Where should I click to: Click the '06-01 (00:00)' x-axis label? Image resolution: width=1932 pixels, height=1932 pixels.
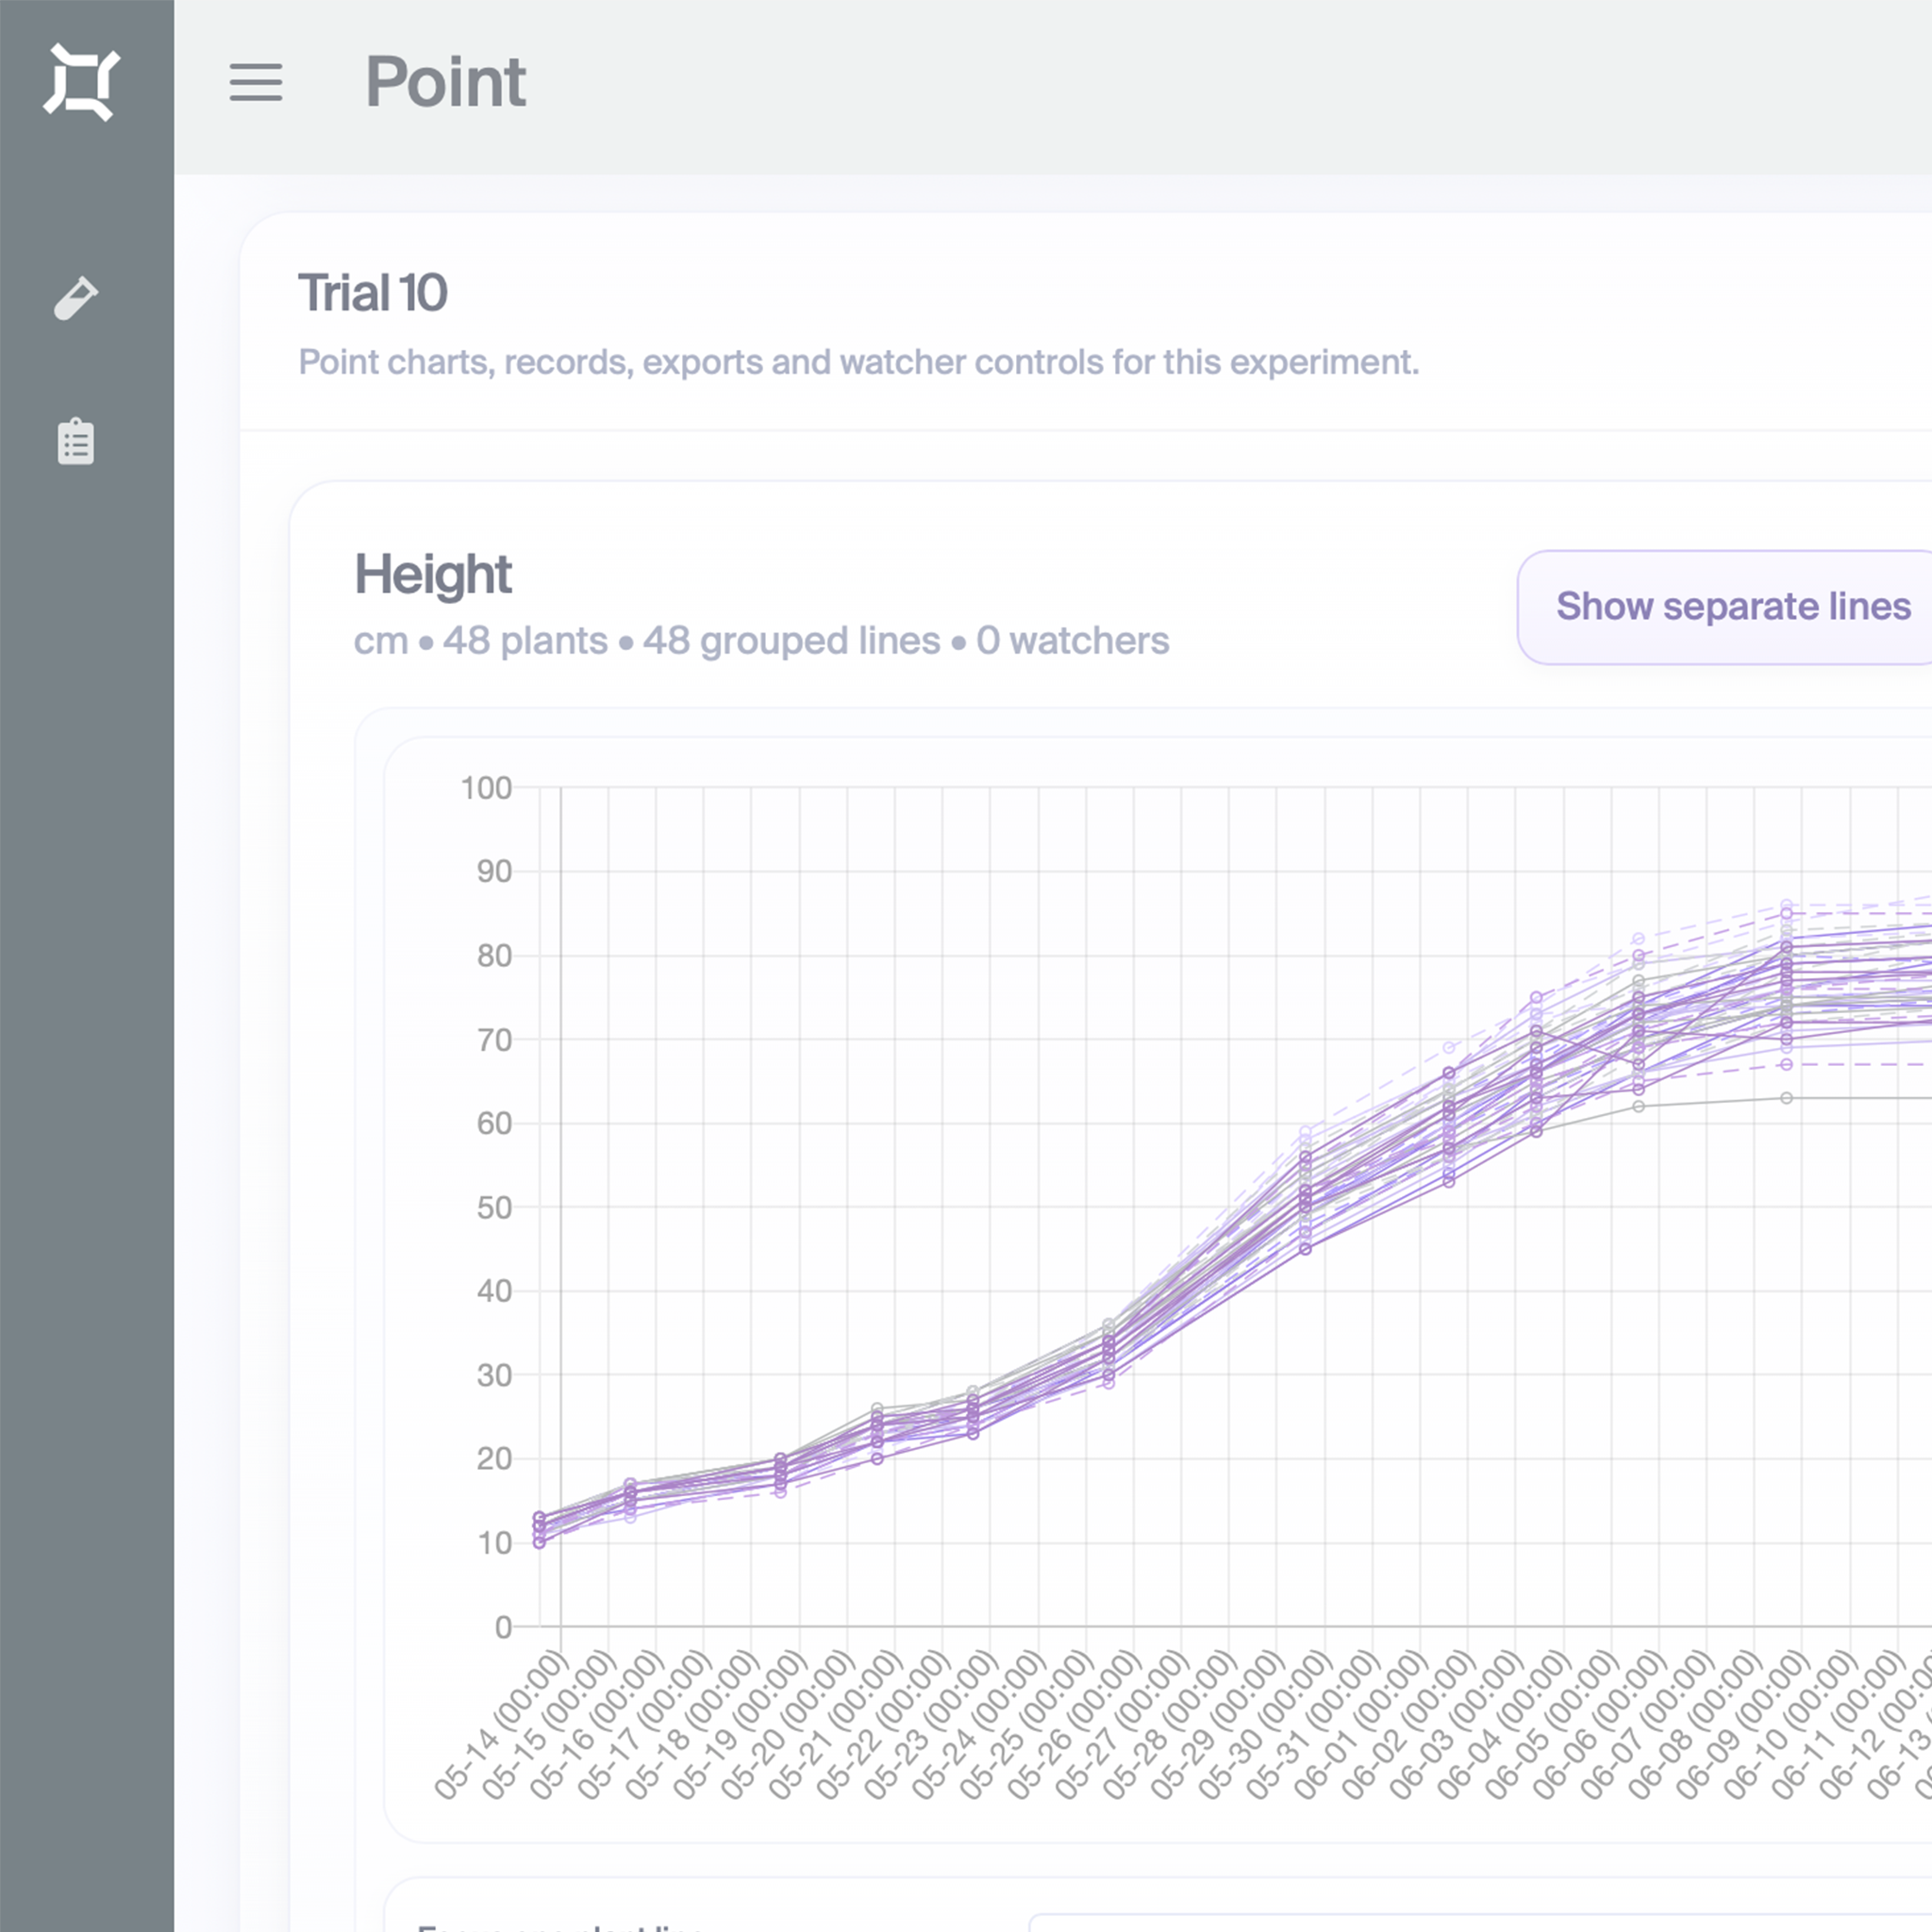(1363, 1725)
